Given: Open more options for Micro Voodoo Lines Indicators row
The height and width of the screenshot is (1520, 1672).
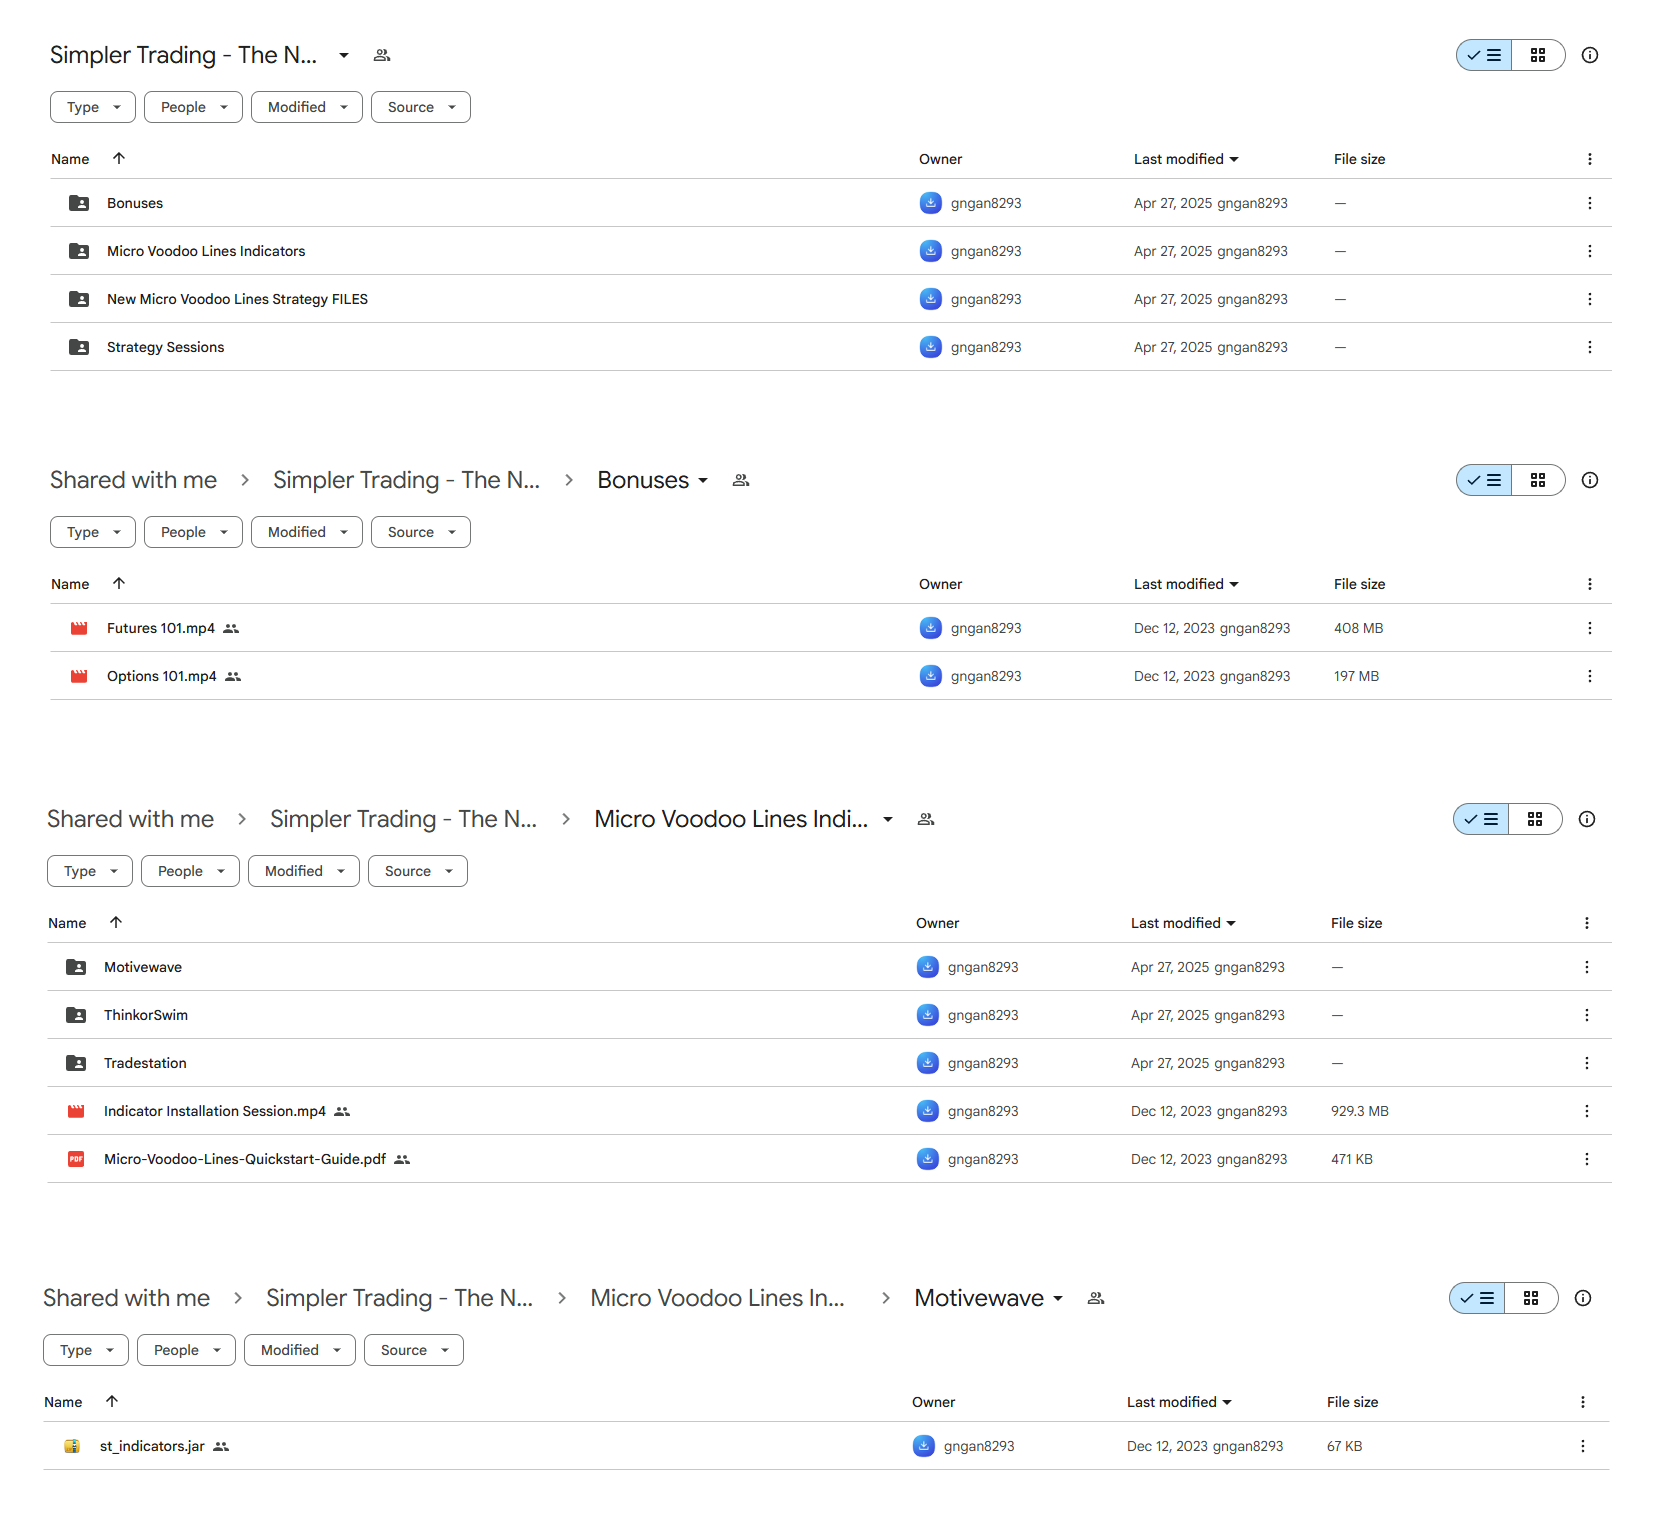Looking at the screenshot, I should pyautogui.click(x=1589, y=251).
